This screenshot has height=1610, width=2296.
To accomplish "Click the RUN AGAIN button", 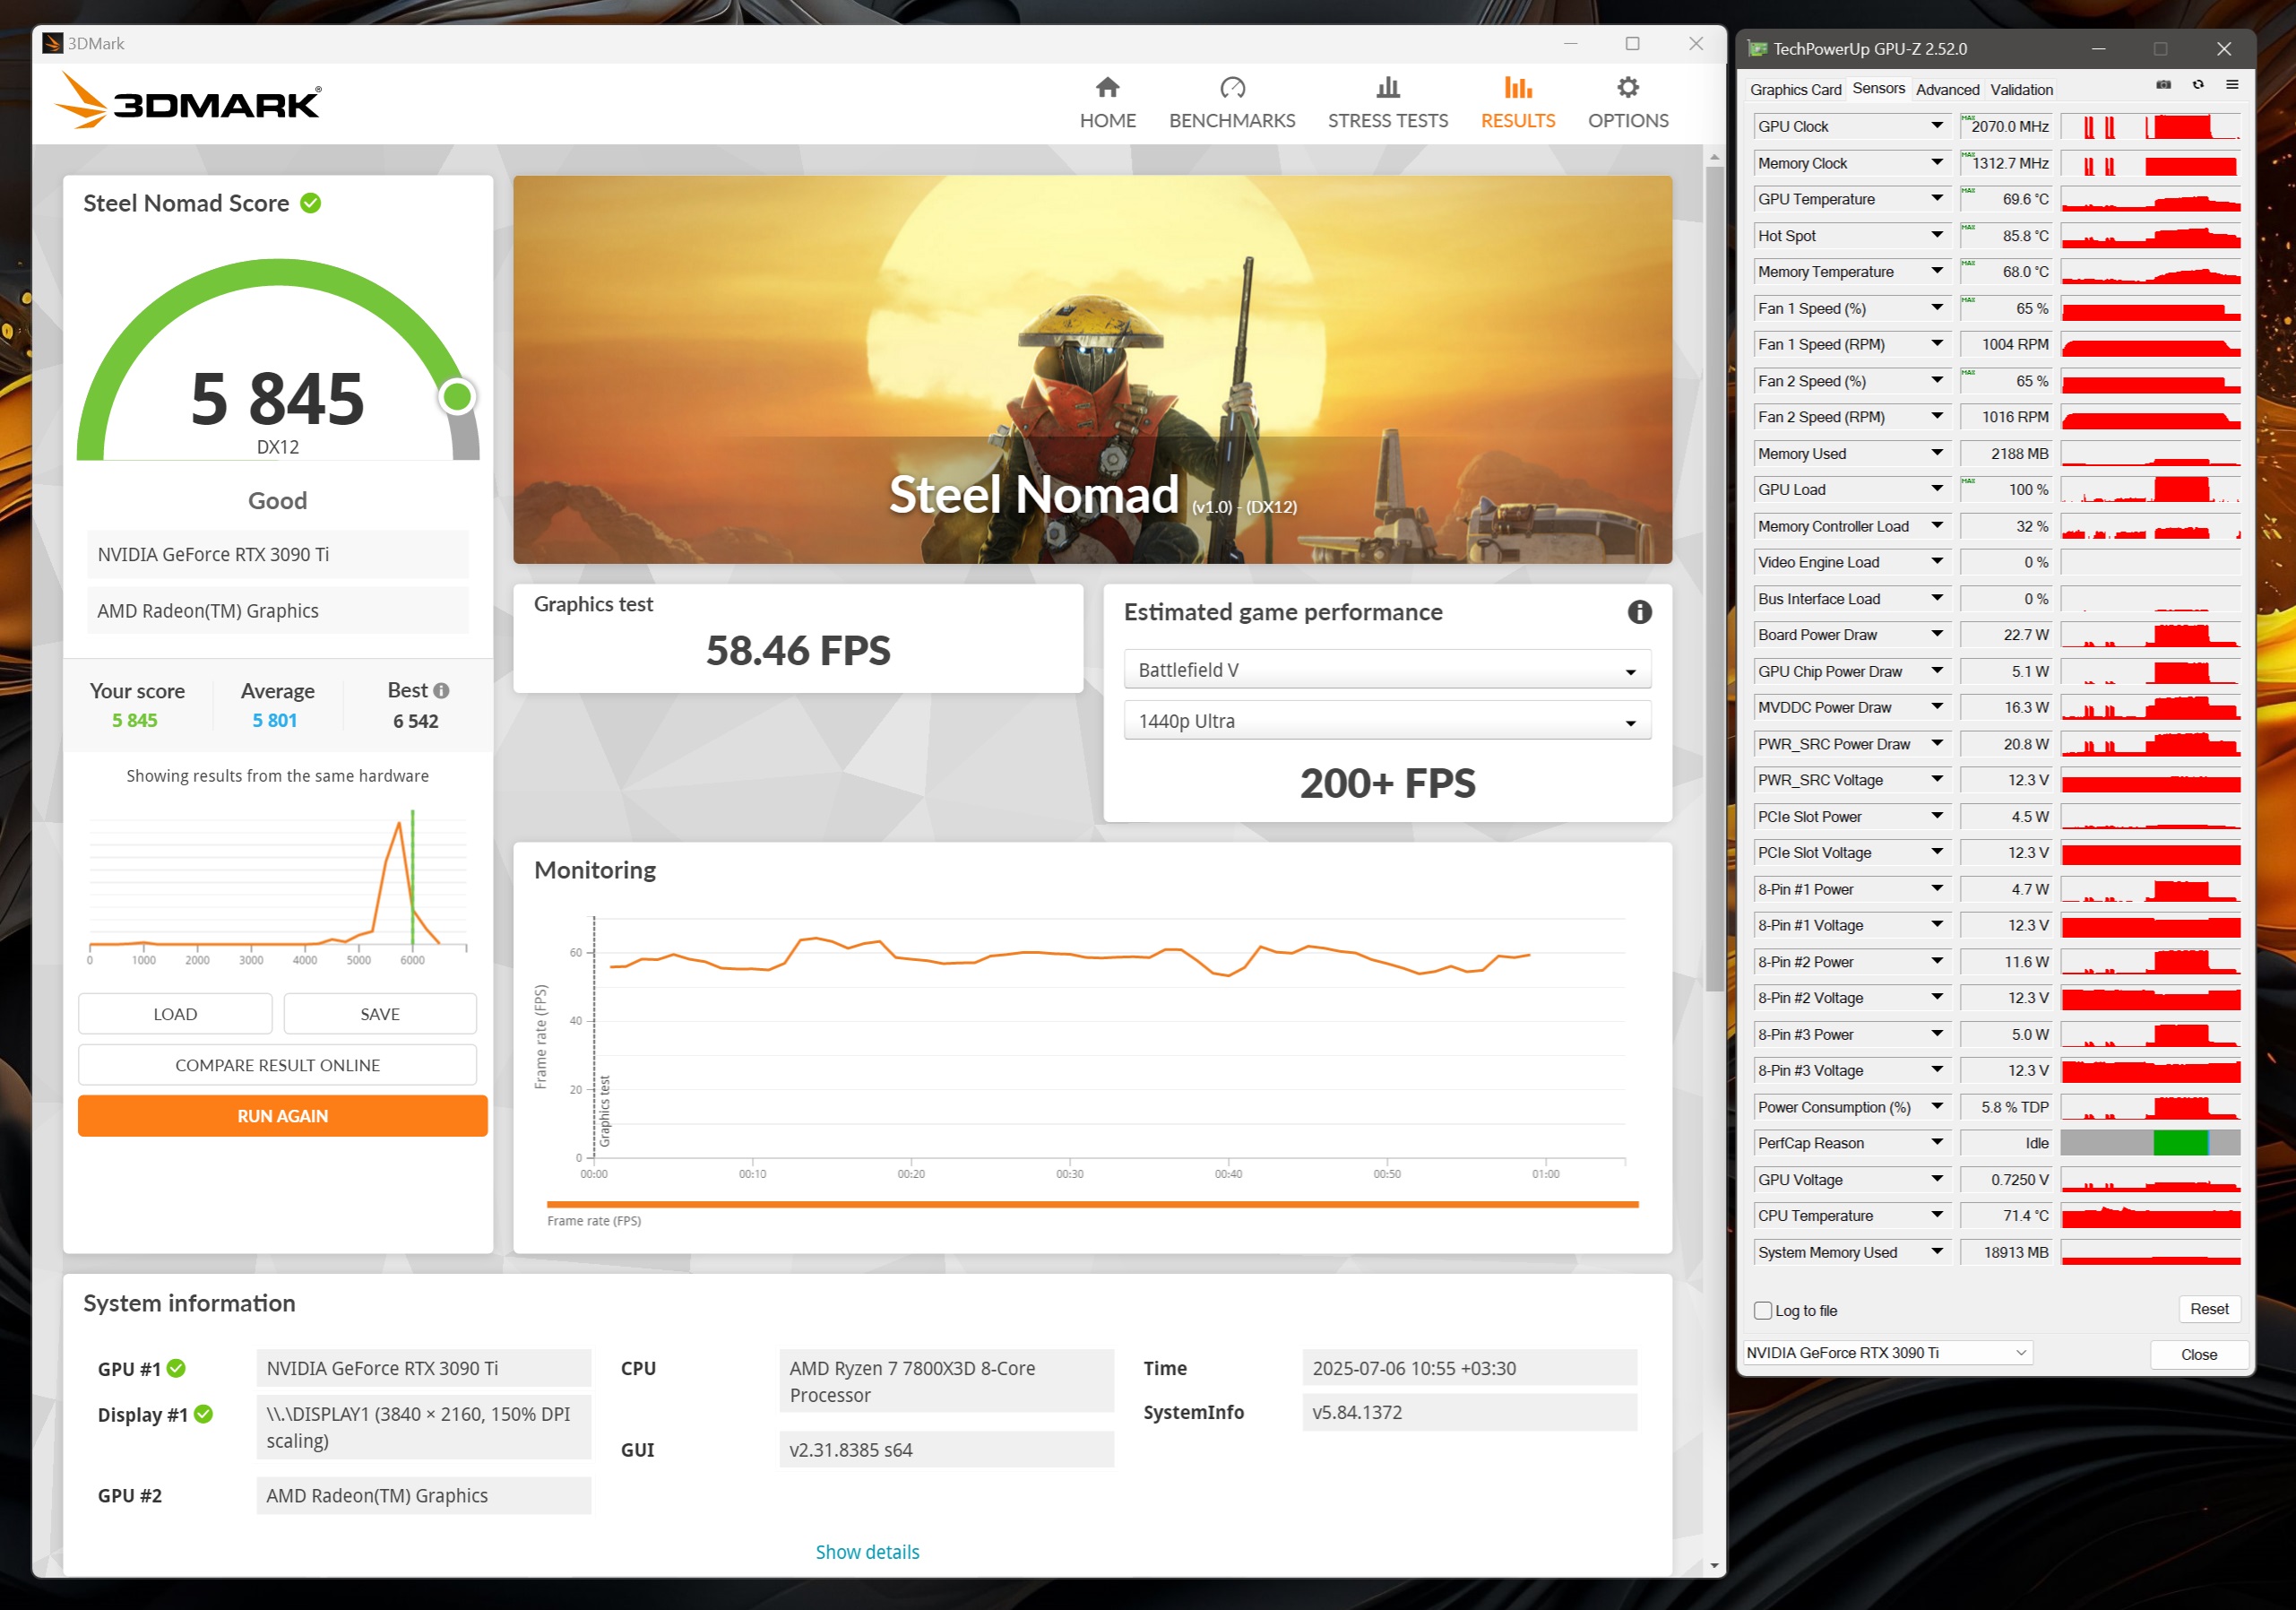I will [282, 1116].
